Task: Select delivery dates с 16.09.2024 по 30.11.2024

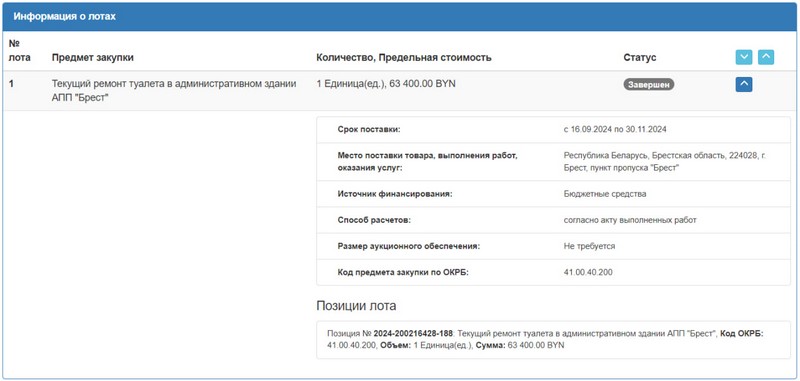Action: pos(615,130)
